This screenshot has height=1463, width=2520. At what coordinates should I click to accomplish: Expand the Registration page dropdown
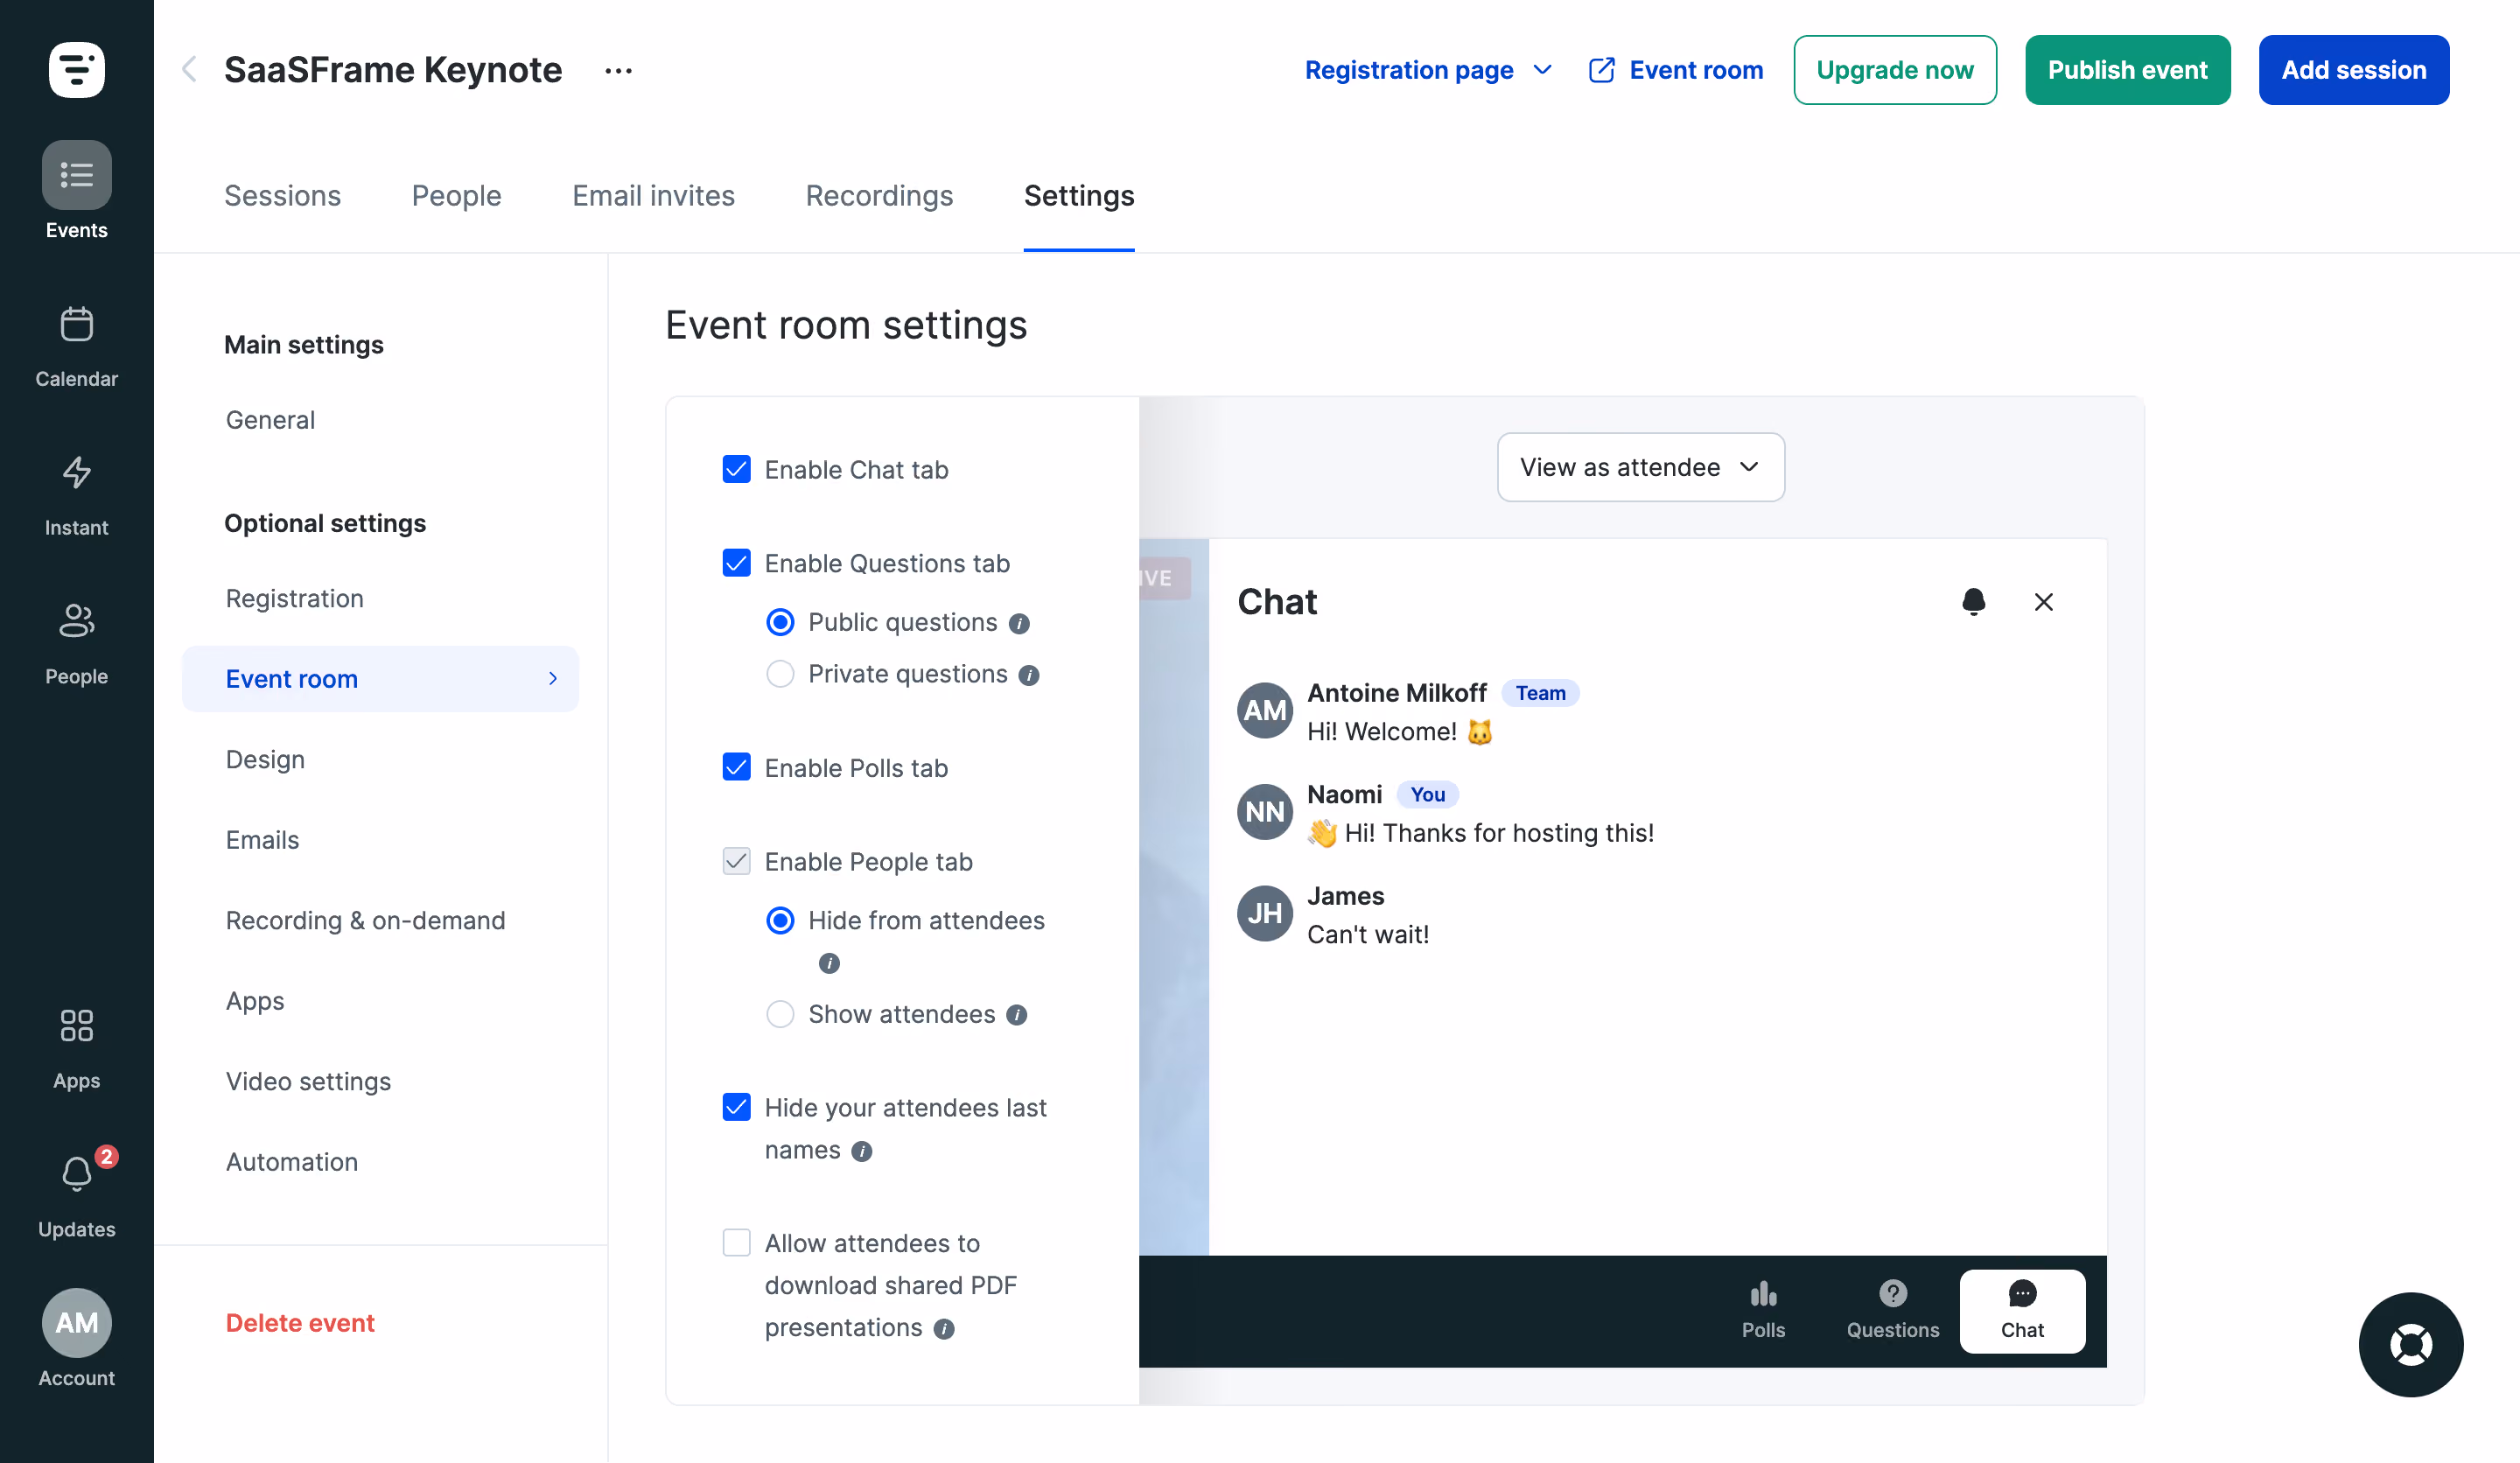[x=1428, y=70]
